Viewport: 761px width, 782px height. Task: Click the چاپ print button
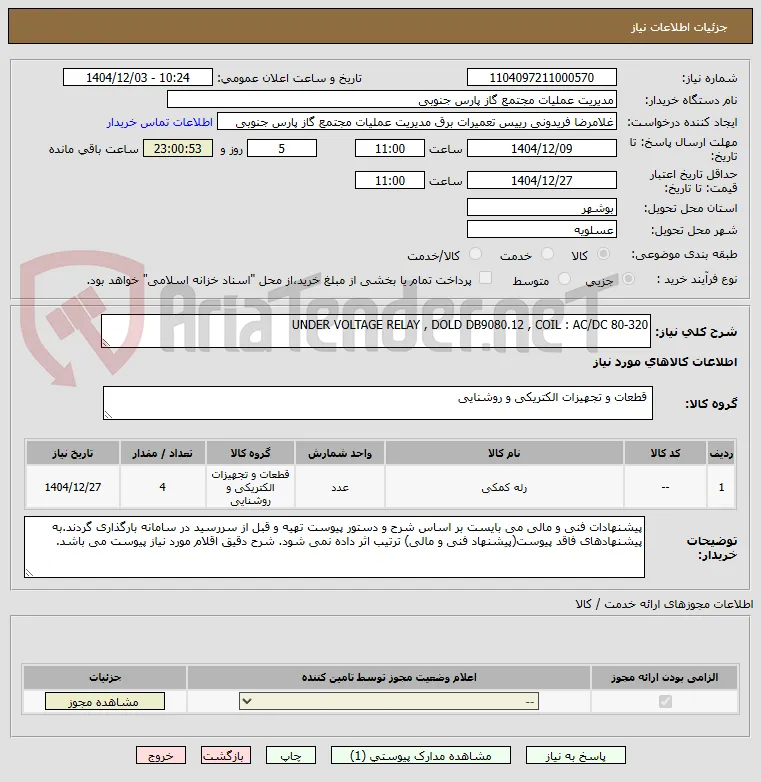(x=291, y=756)
